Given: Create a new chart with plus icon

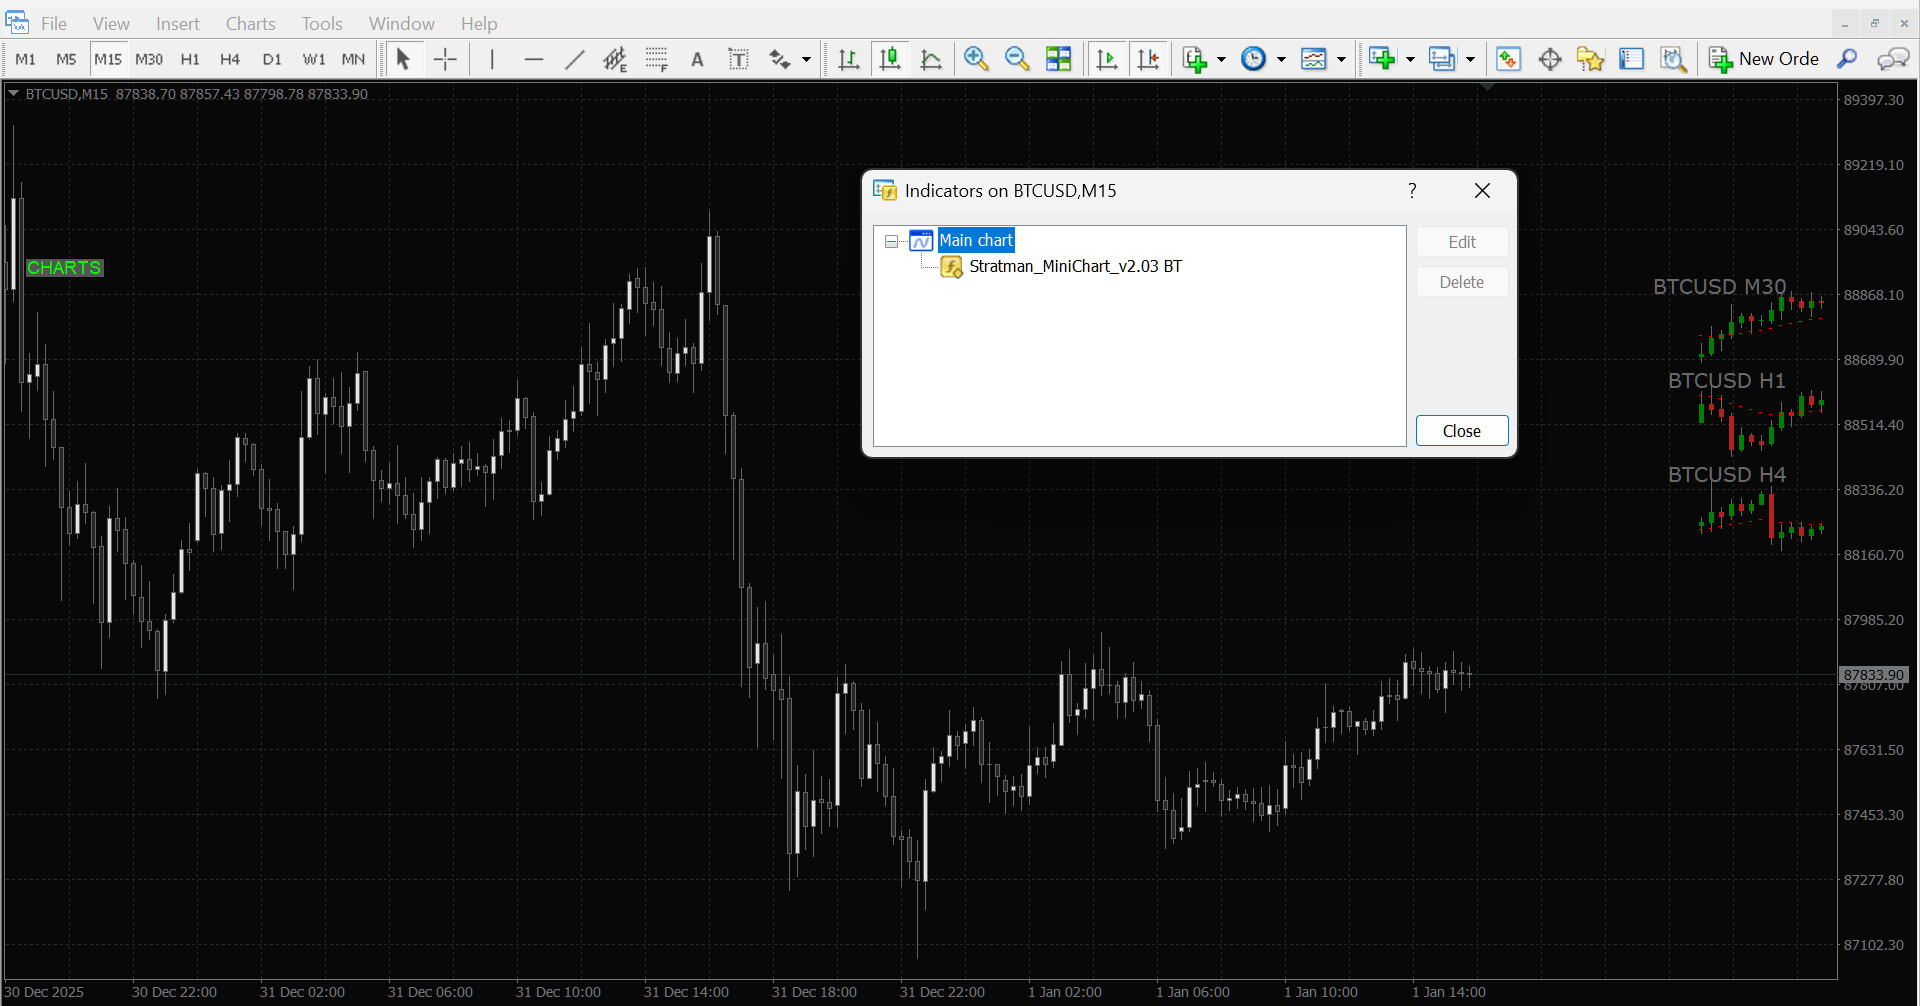Looking at the screenshot, I should pyautogui.click(x=1382, y=59).
